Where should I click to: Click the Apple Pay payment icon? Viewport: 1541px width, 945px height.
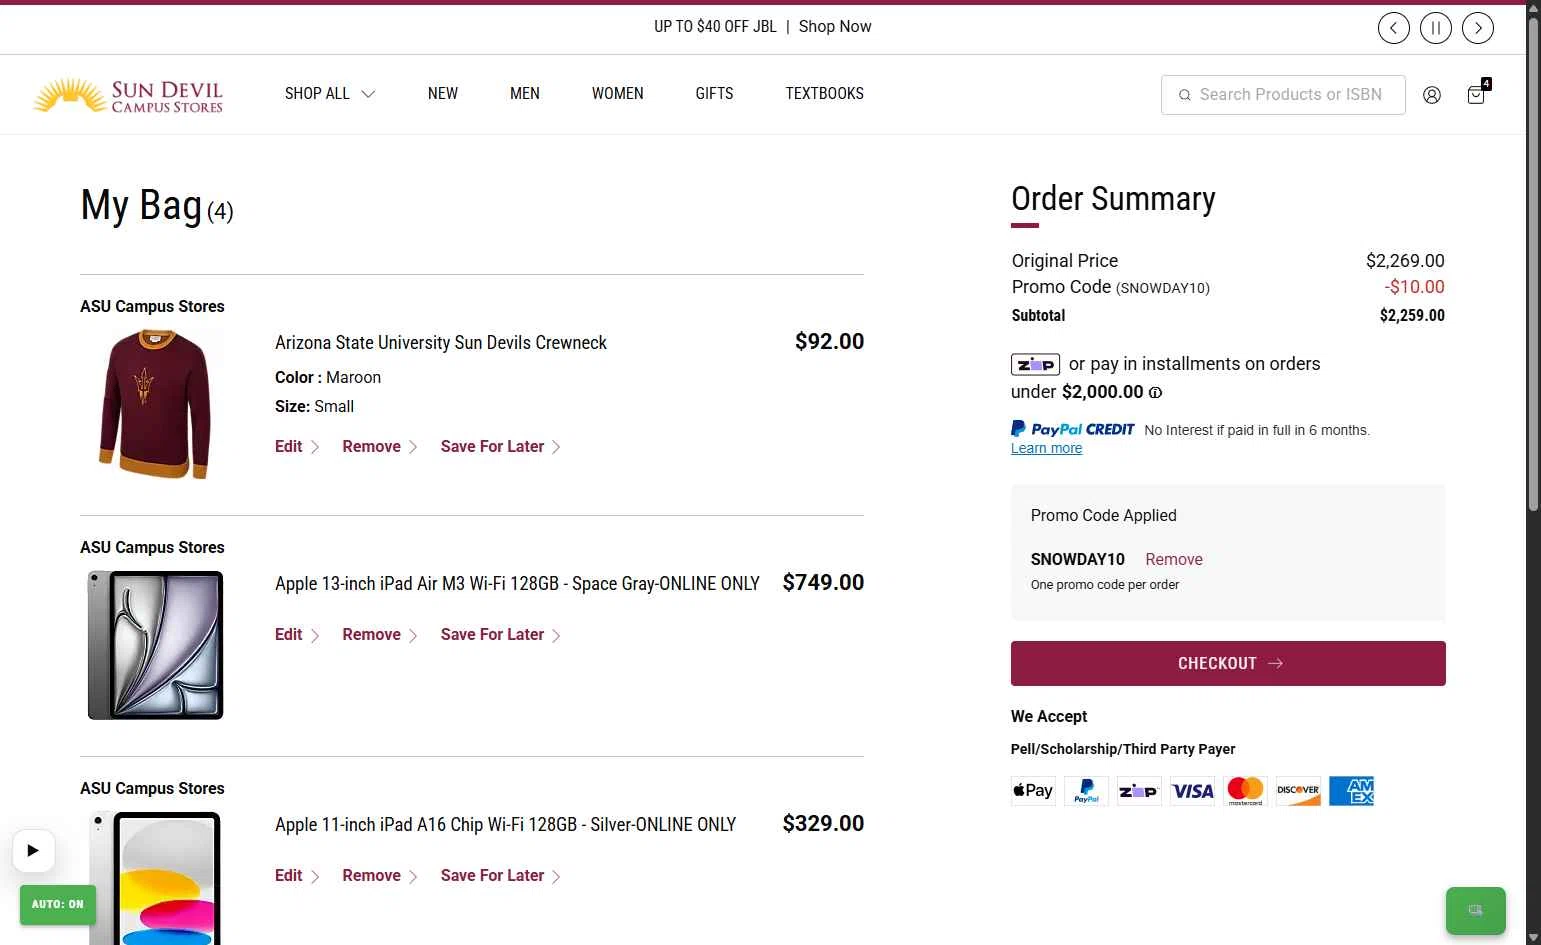tap(1033, 791)
